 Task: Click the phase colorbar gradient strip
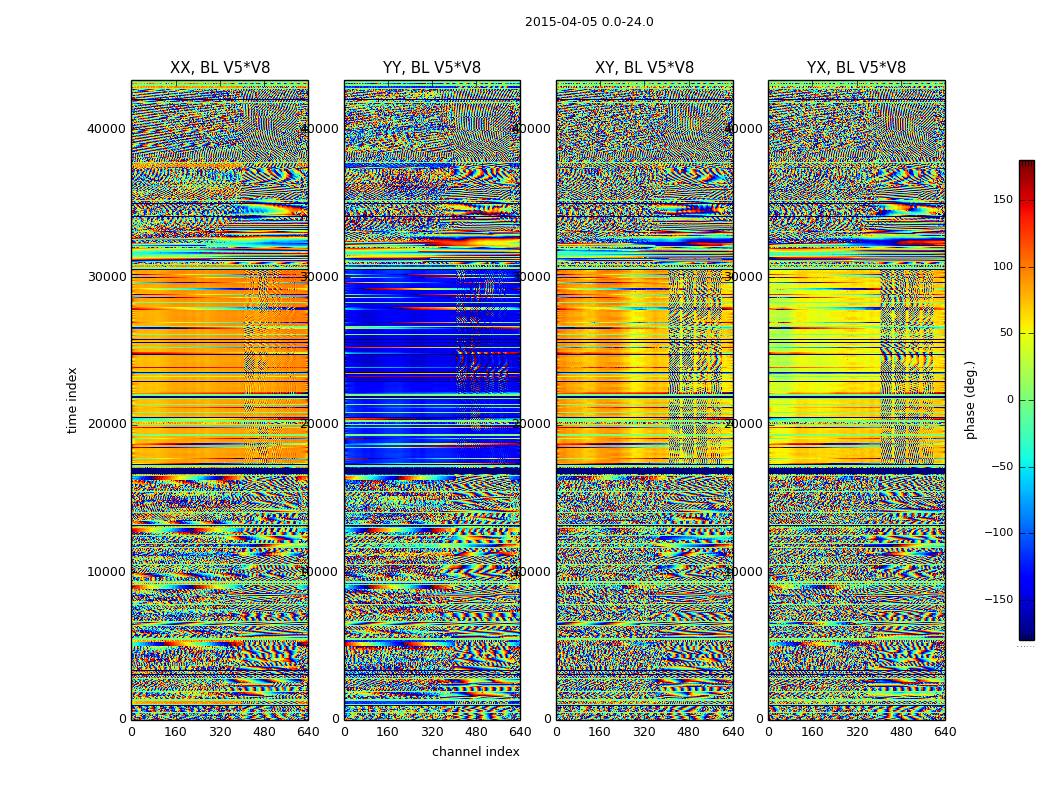pyautogui.click(x=1027, y=400)
